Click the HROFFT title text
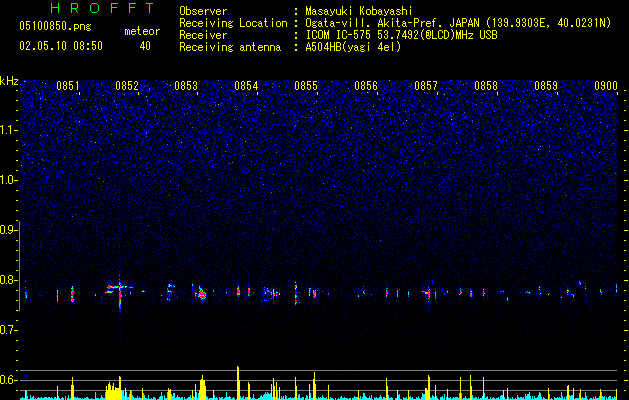This screenshot has height=400, width=629. tap(102, 8)
